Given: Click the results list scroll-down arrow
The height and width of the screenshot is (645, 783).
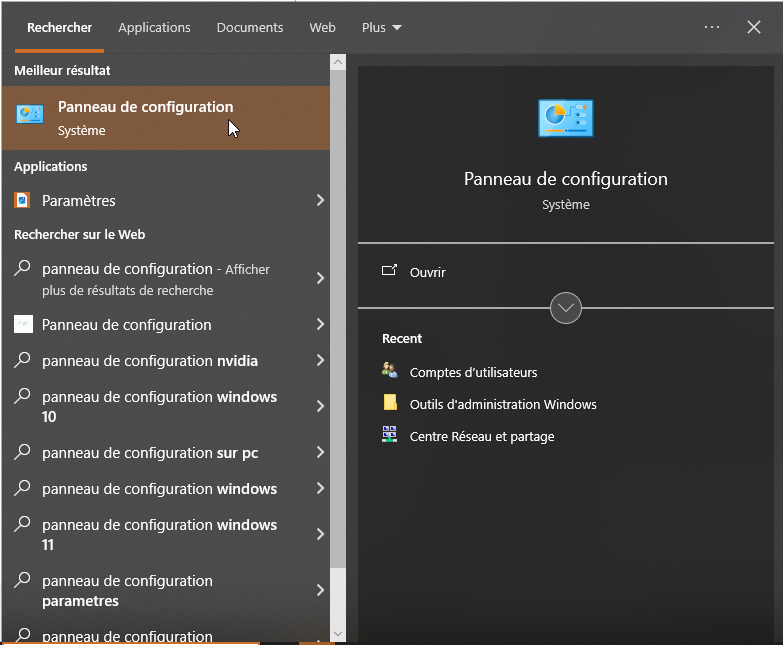Looking at the screenshot, I should point(337,634).
